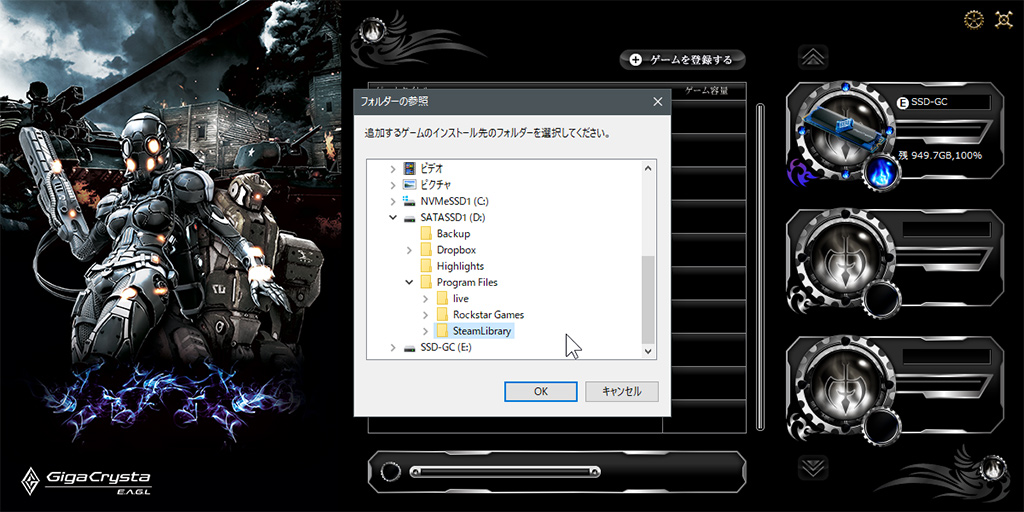1024x512 pixels.
Task: Select the Program Files folder icon
Action: pos(426,283)
